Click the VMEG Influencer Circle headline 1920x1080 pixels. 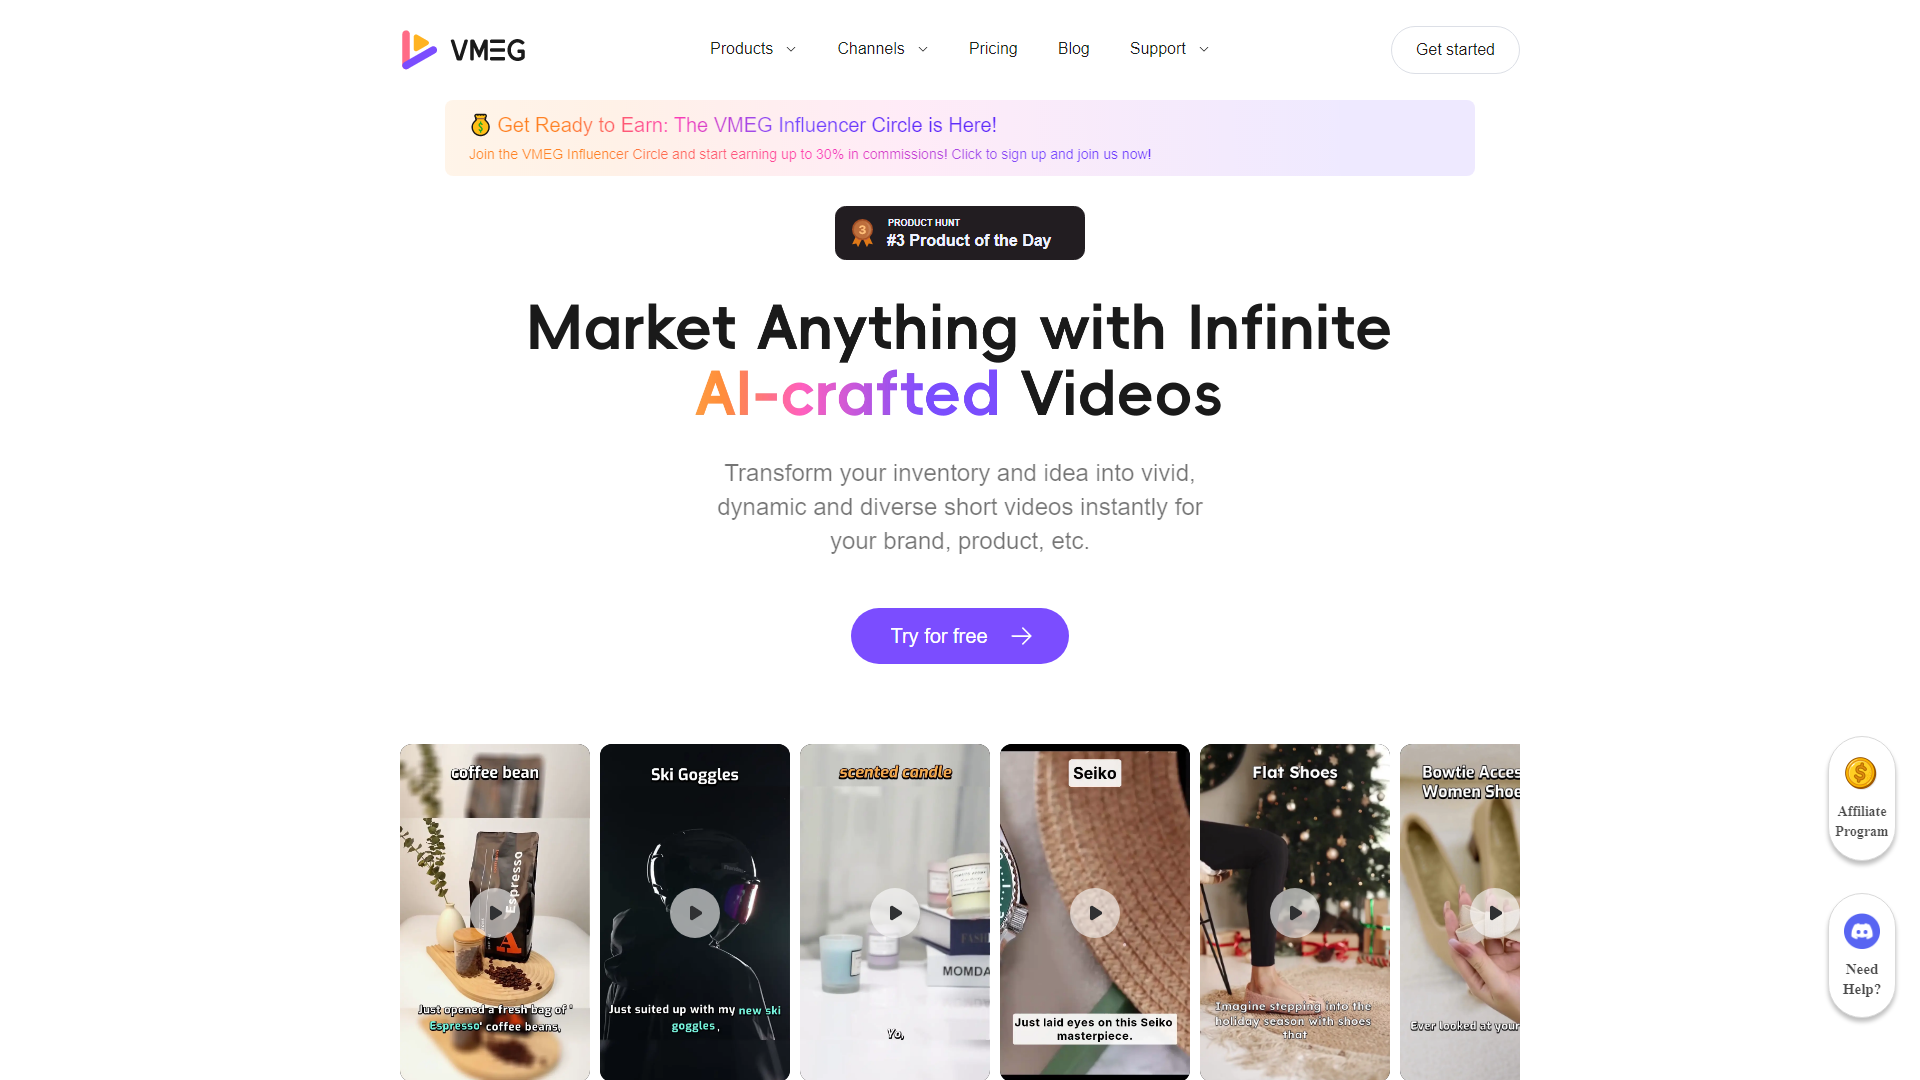745,125
